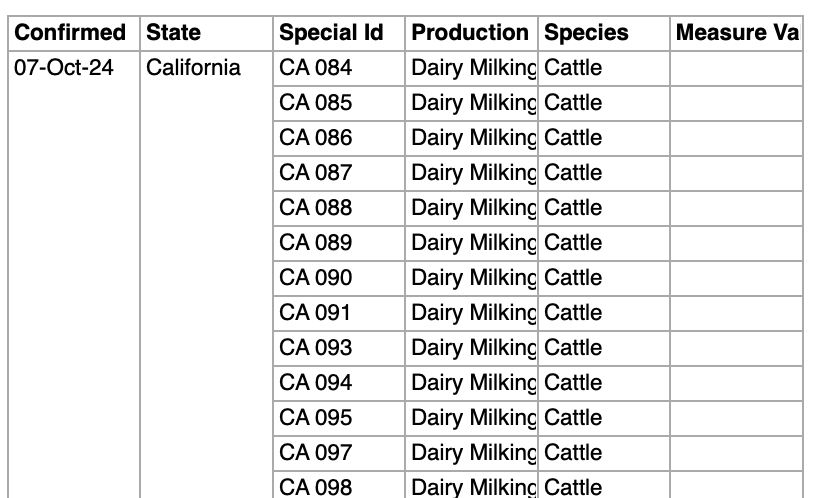Click the CA 088 cell

(316, 208)
